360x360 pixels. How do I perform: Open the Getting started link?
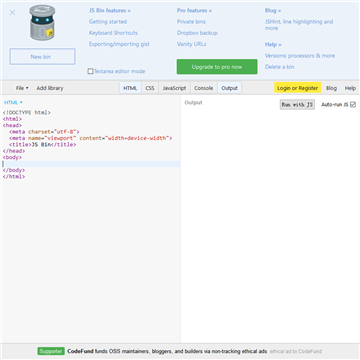point(108,22)
